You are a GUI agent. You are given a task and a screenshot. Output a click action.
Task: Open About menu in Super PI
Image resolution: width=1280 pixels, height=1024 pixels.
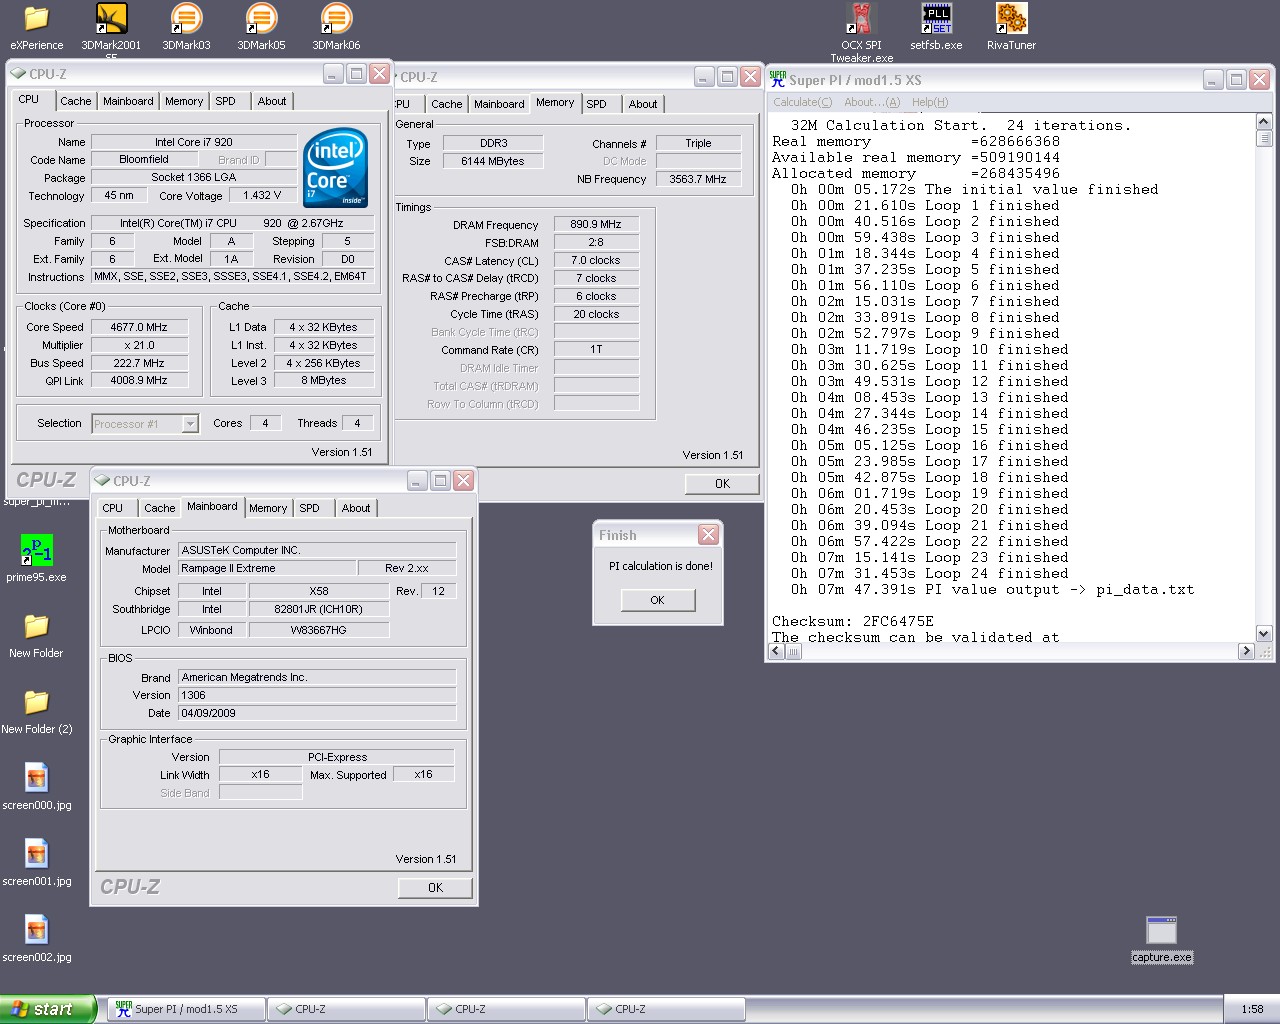pos(871,102)
